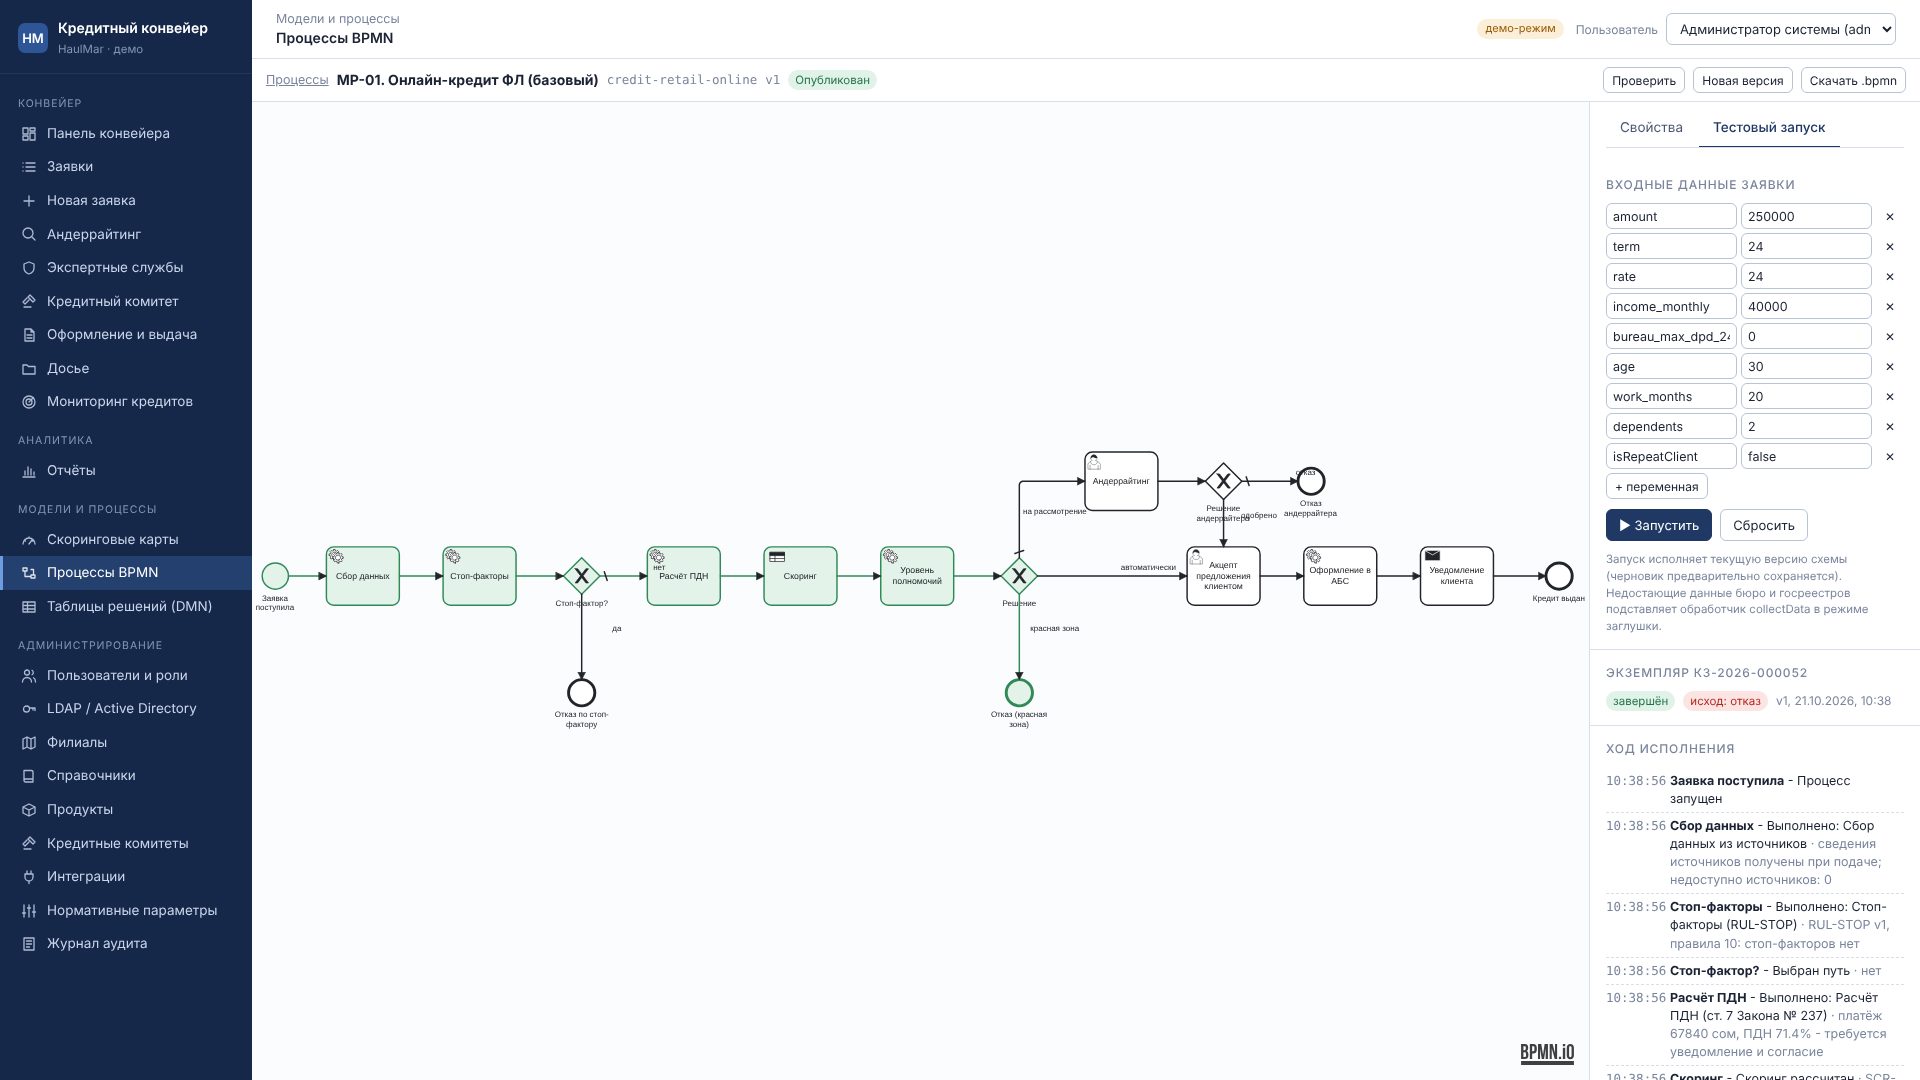1920x1080 pixels.
Task: Click the Нормативные параметры sliders icon
Action: click(x=29, y=911)
